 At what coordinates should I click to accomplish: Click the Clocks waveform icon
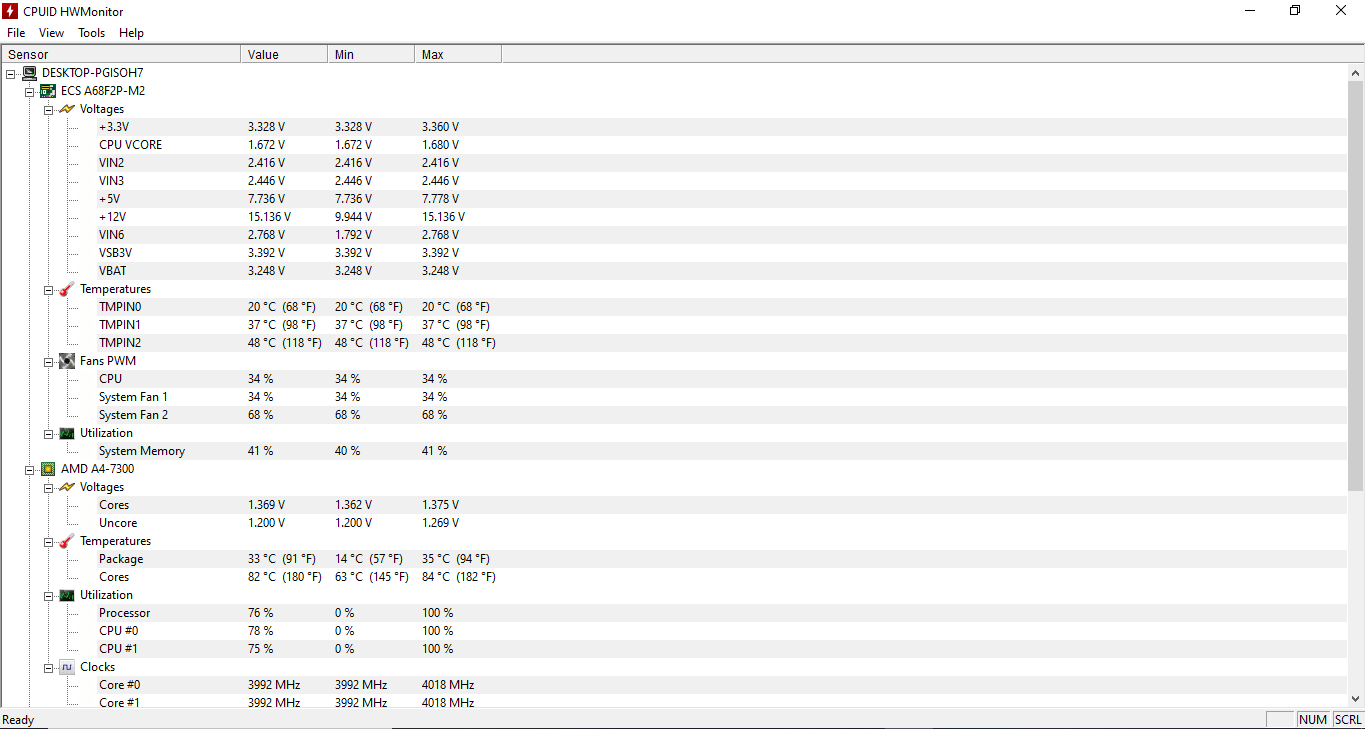click(x=67, y=667)
